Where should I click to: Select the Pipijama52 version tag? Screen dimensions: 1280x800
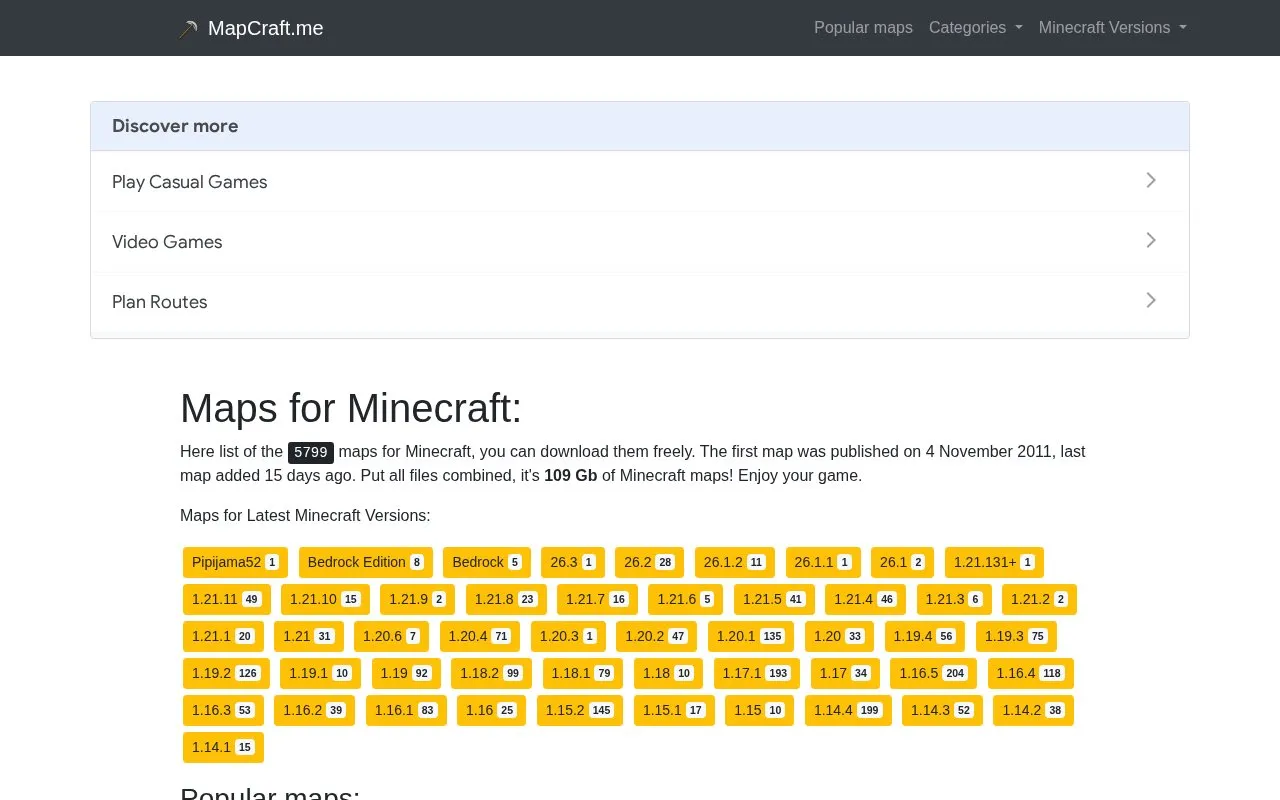click(235, 562)
